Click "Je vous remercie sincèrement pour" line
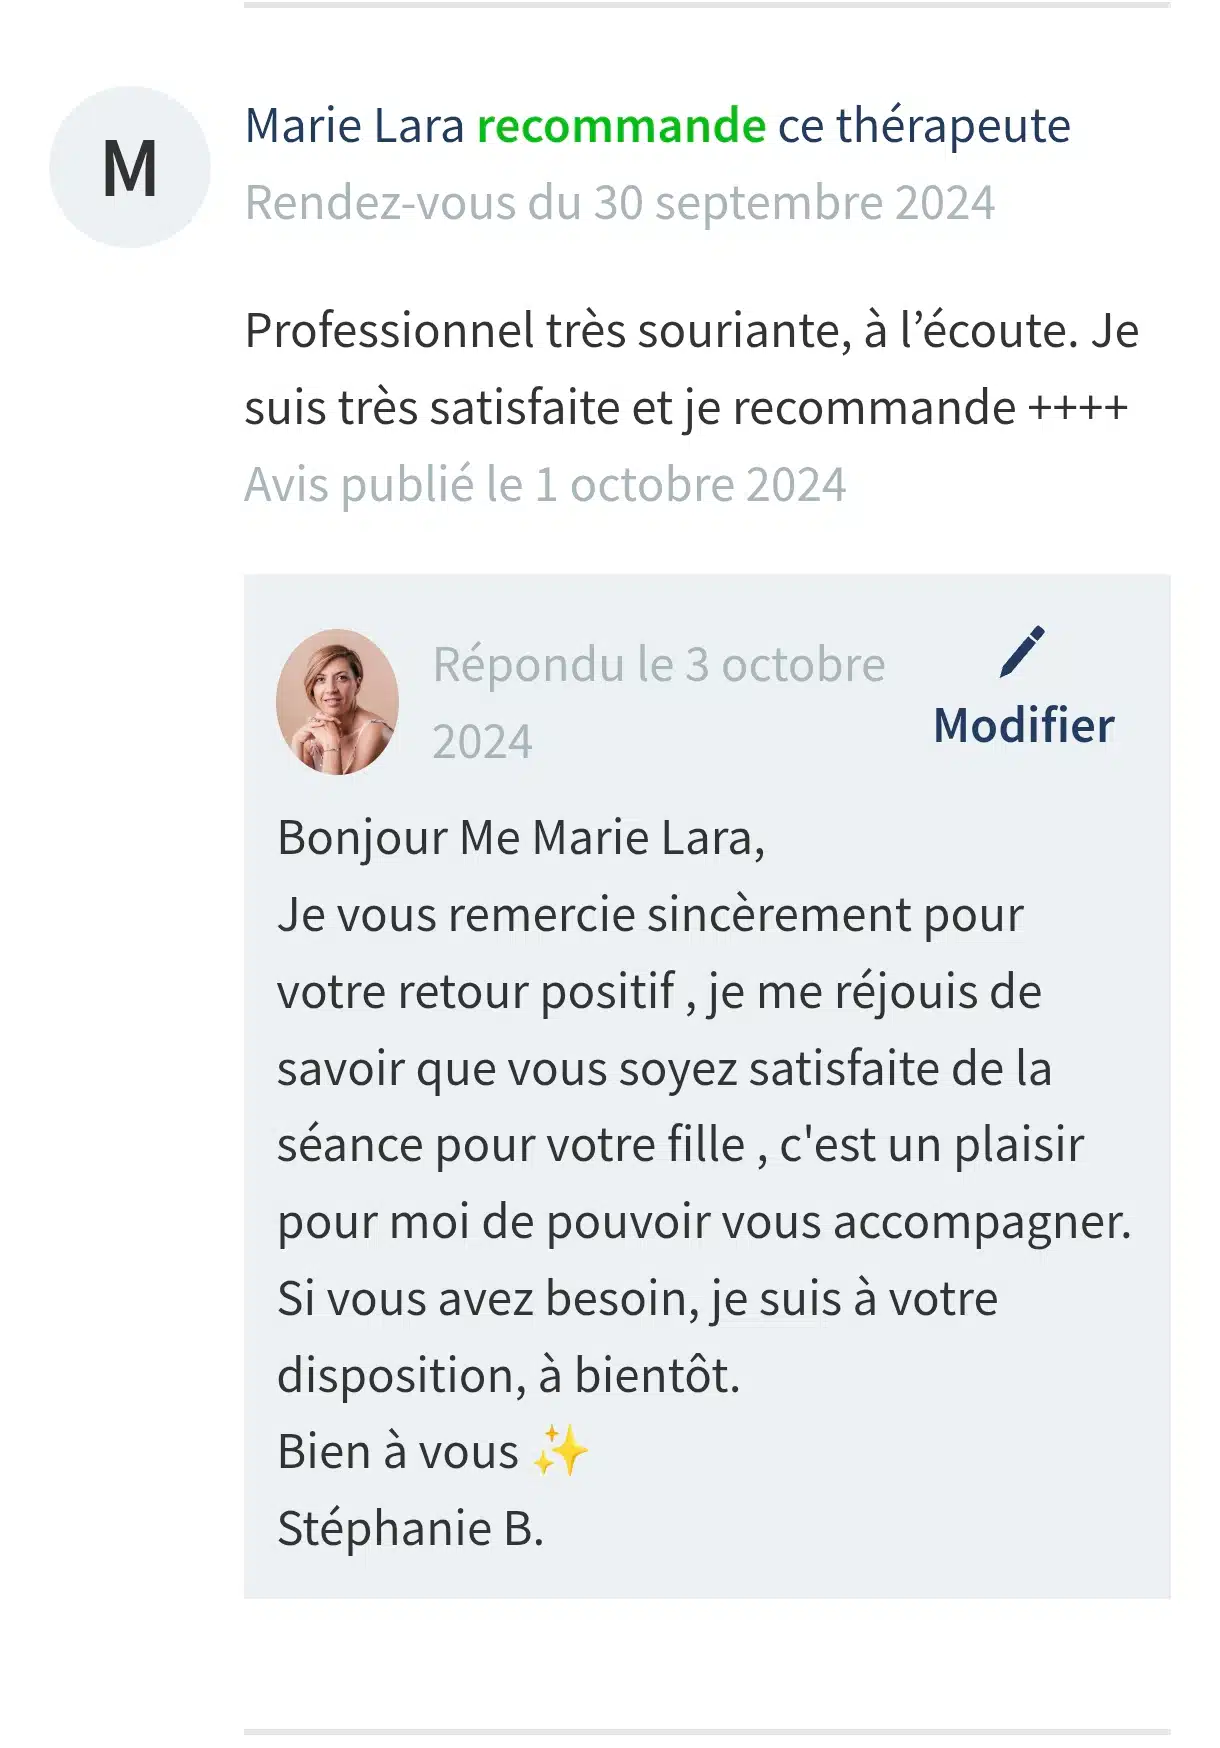This screenshot has height=1748, width=1220. pyautogui.click(x=650, y=915)
